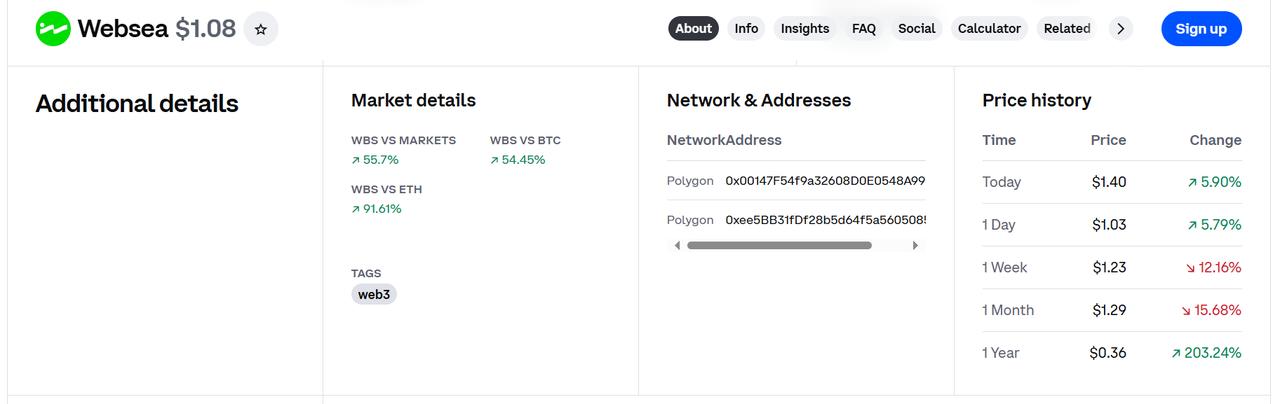Toggle the star watchlist button

261,29
